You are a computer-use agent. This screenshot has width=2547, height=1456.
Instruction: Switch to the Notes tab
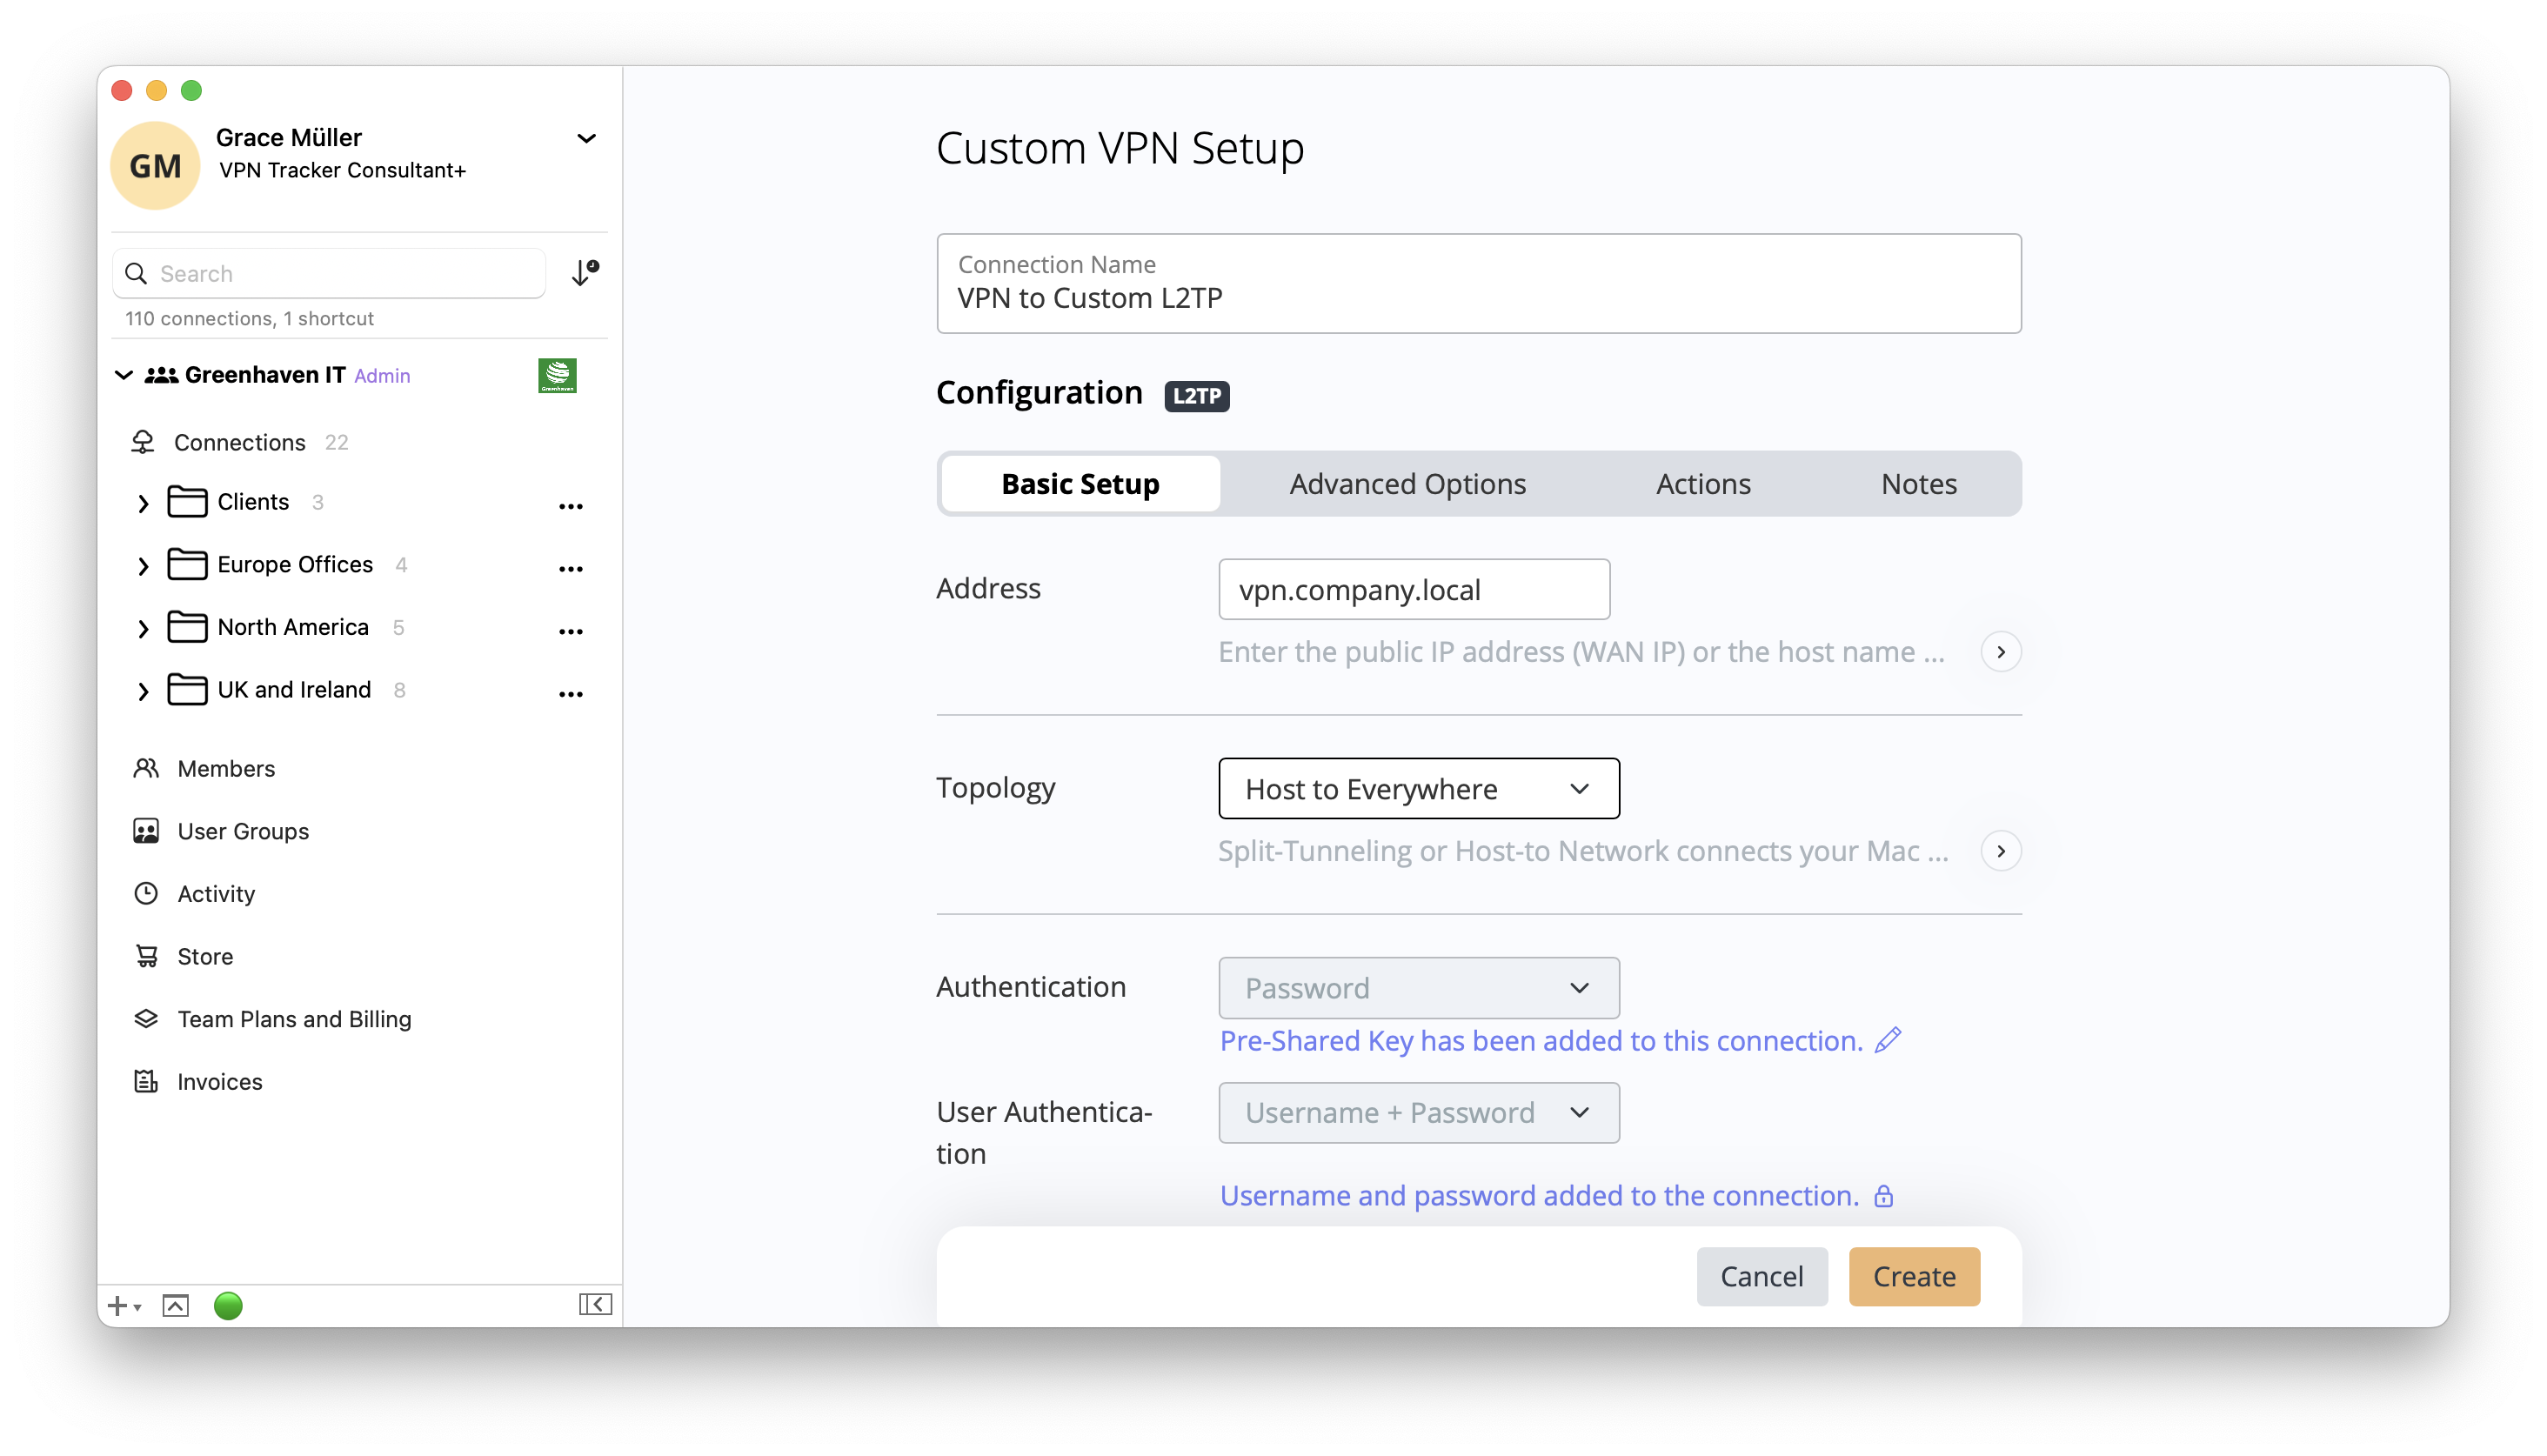coord(1918,484)
